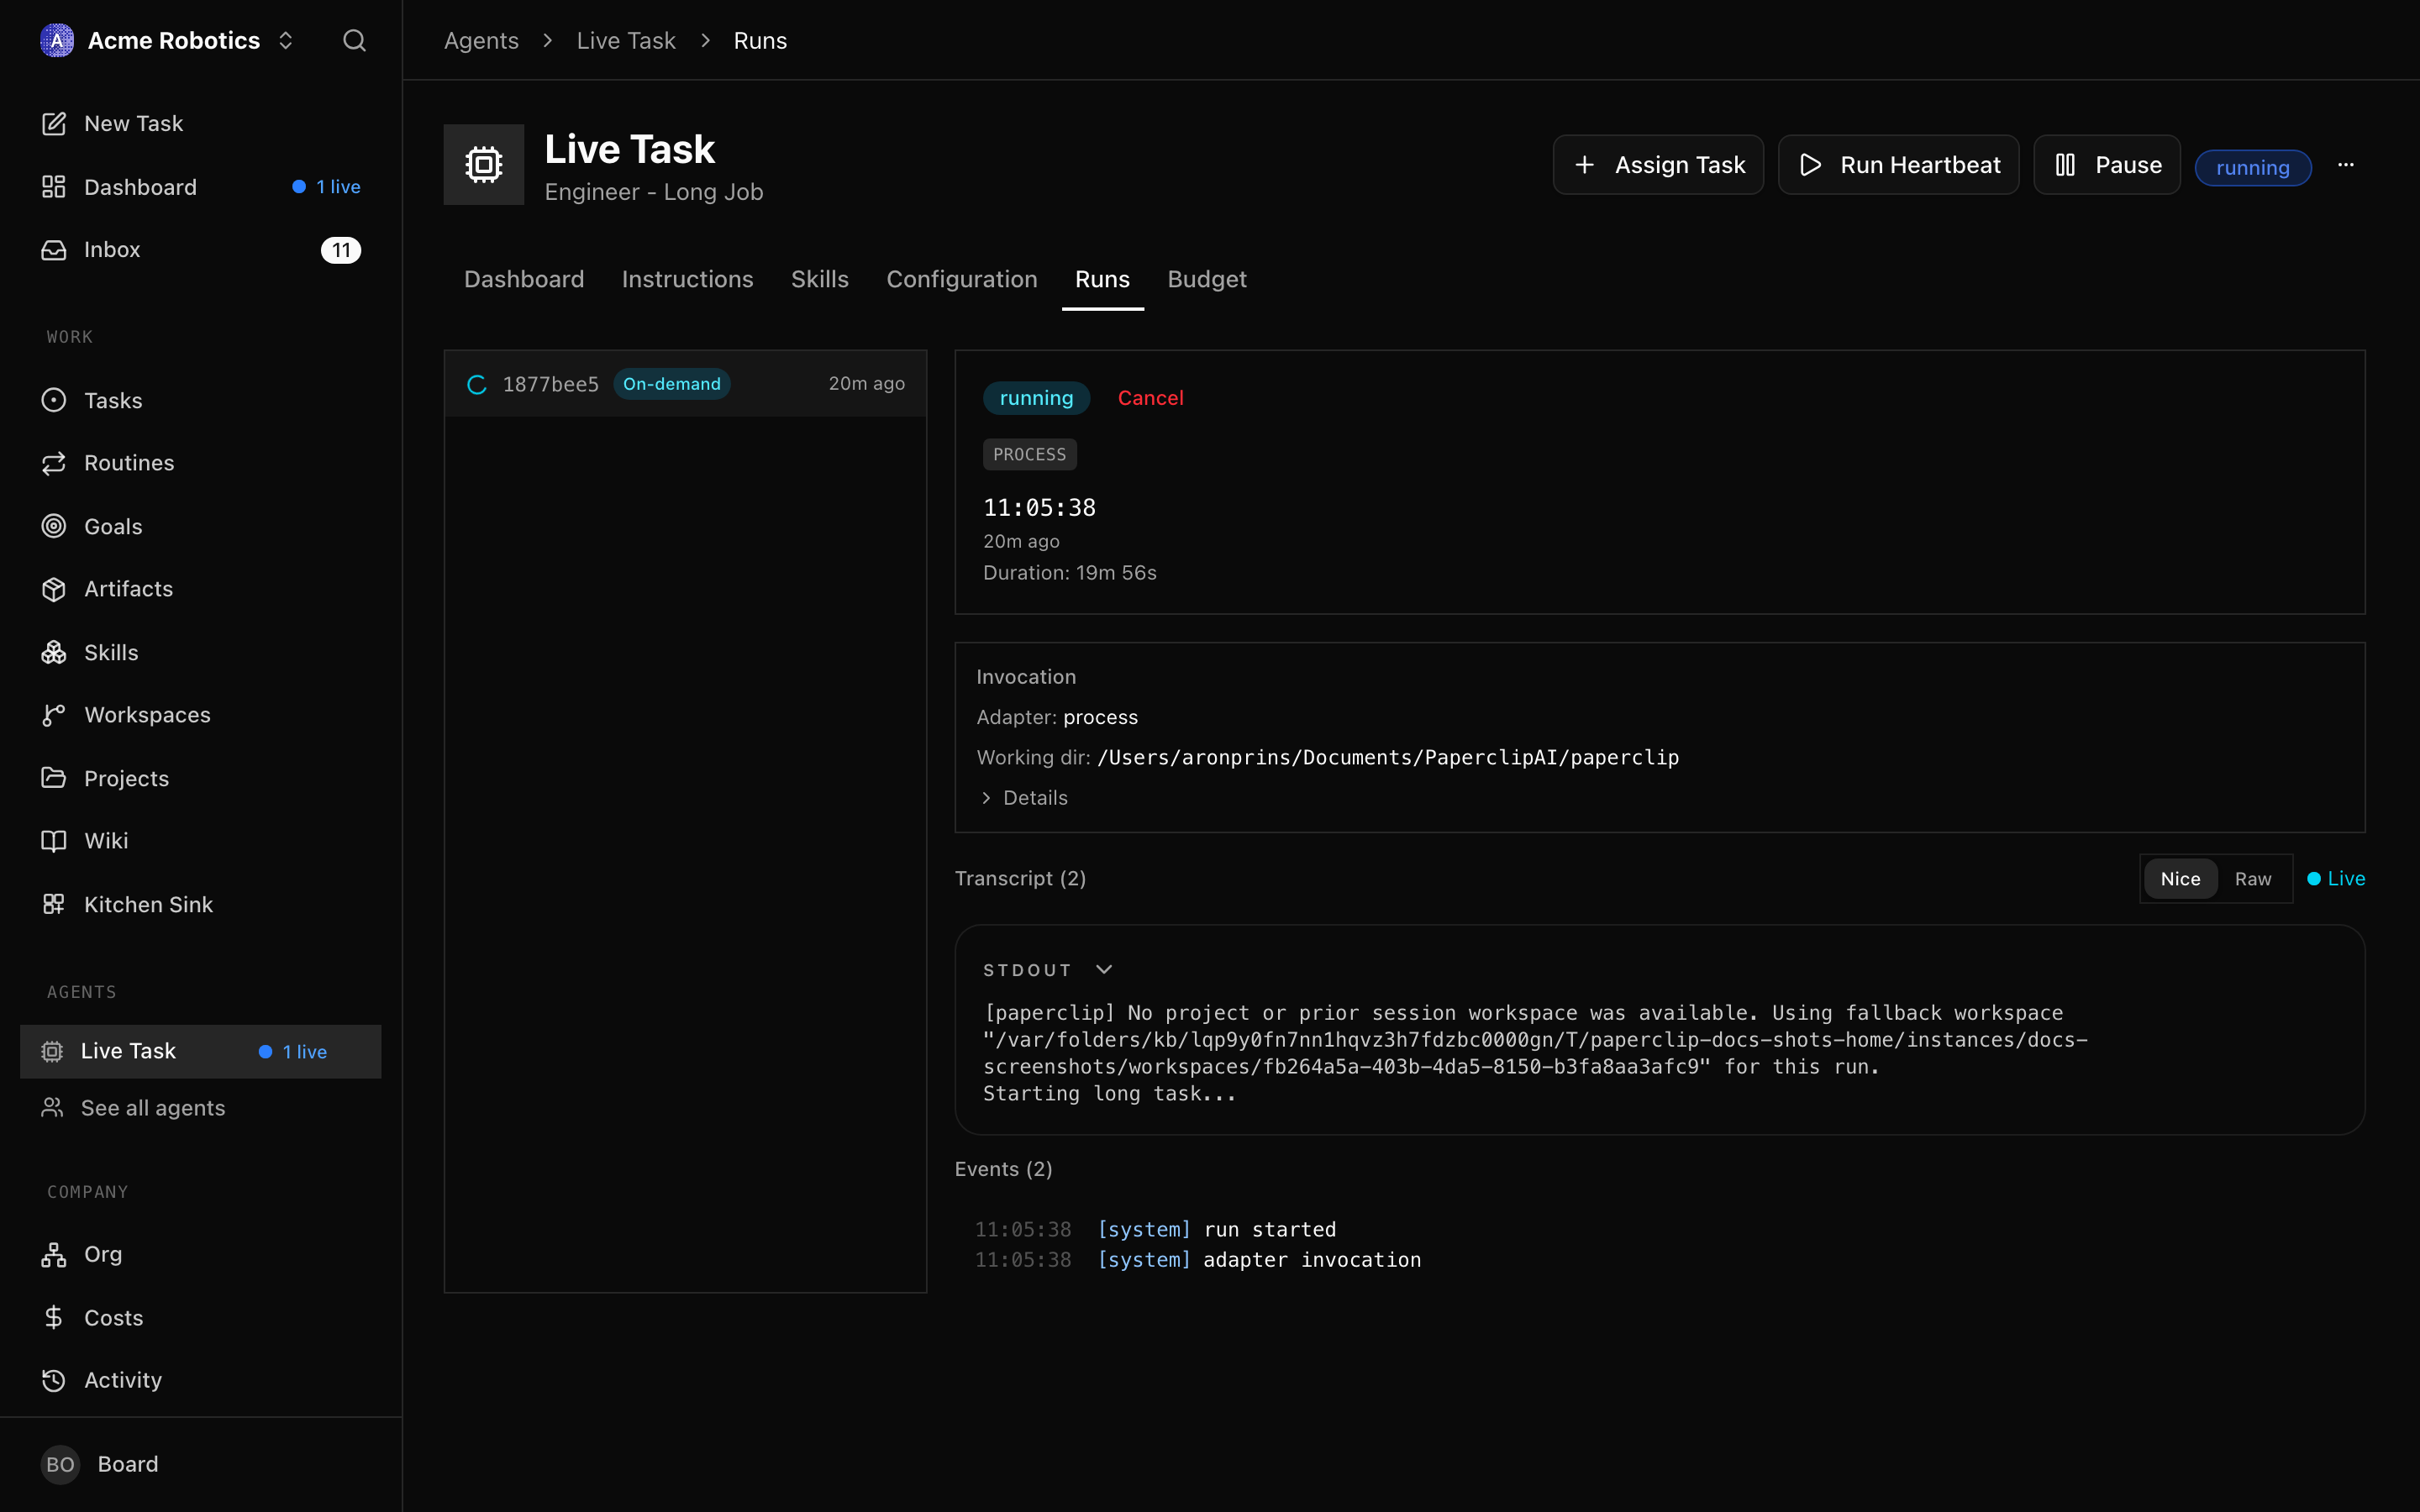Click the 11:05:38 start time
The width and height of the screenshot is (2420, 1512).
click(1039, 508)
